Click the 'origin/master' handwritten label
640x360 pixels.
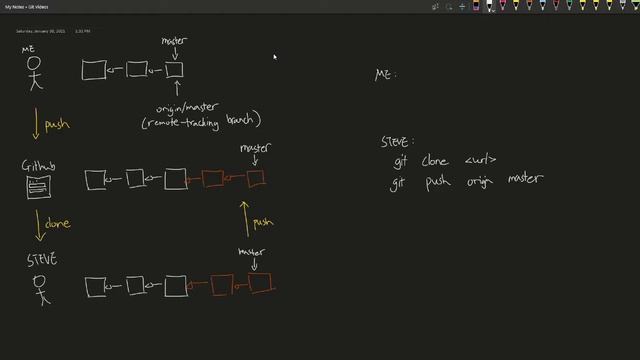[187, 108]
